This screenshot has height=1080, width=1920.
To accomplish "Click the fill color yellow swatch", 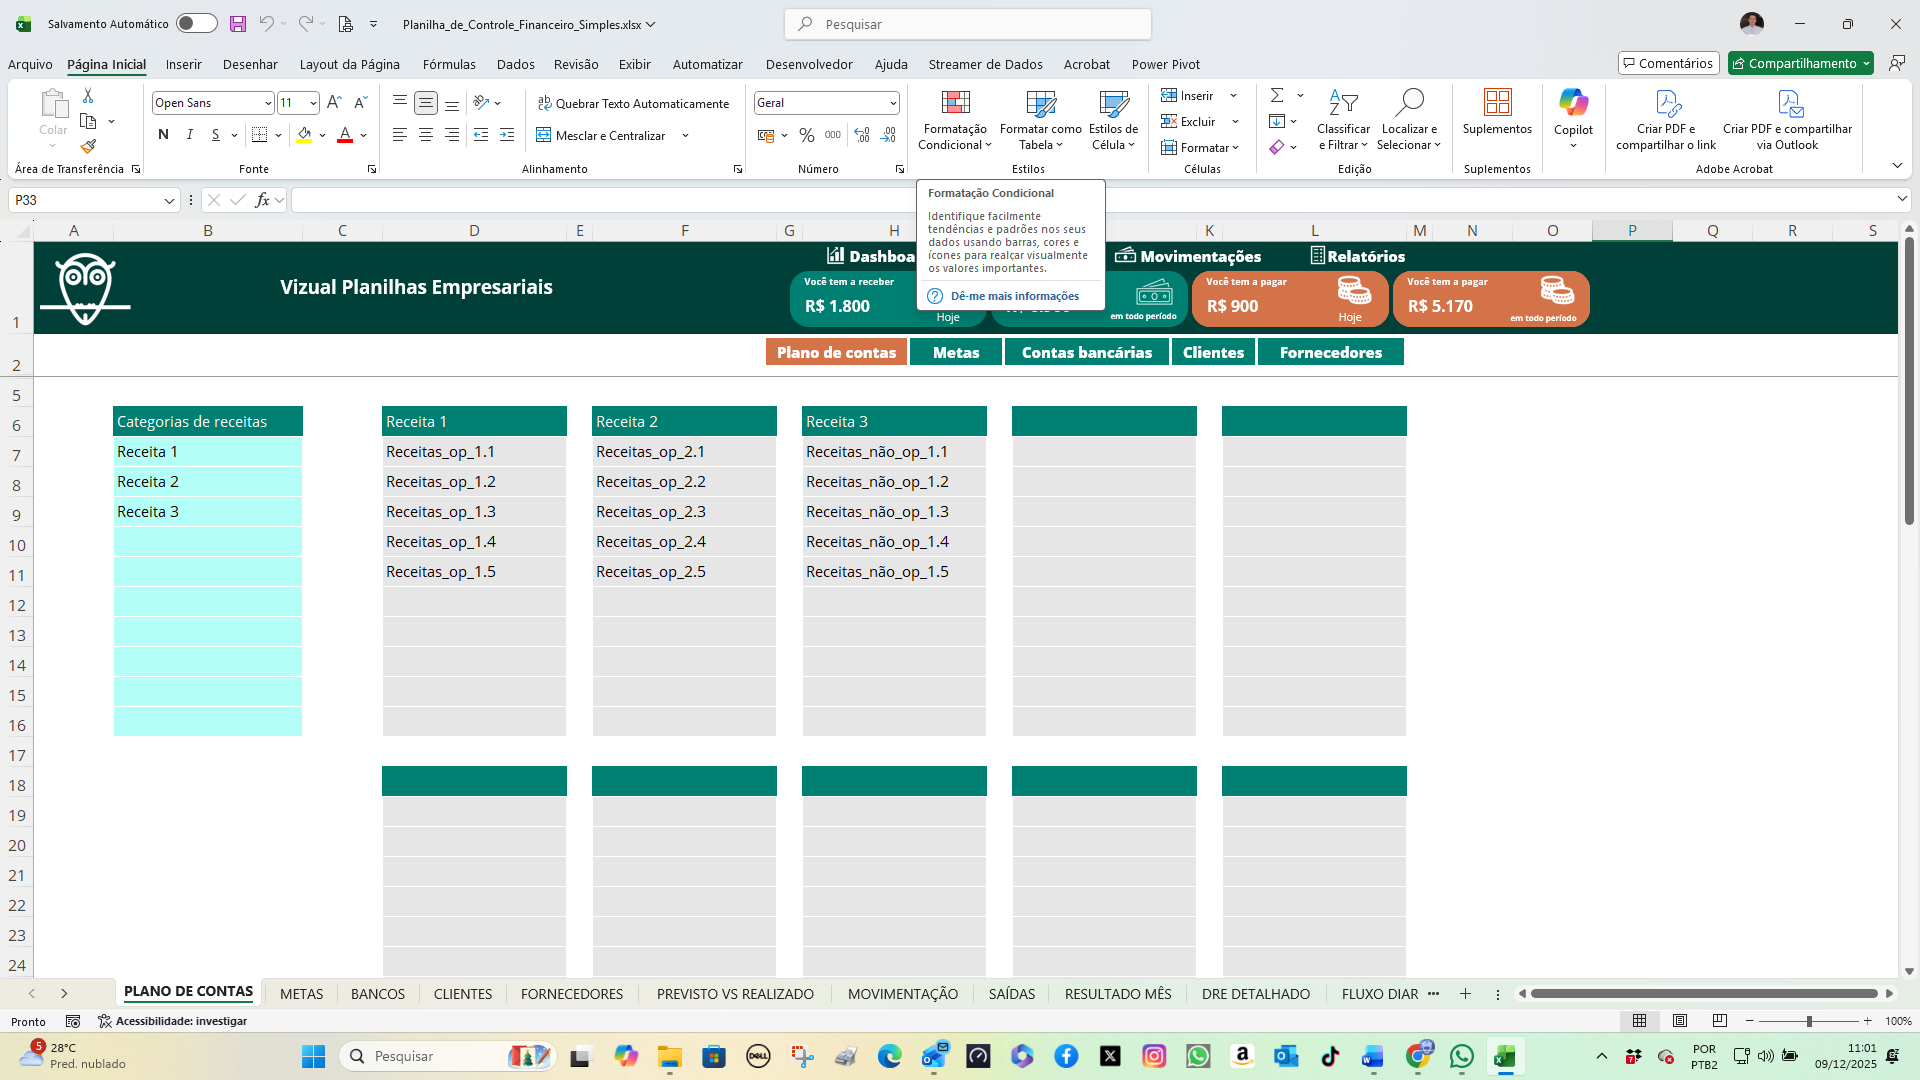I will (x=304, y=135).
